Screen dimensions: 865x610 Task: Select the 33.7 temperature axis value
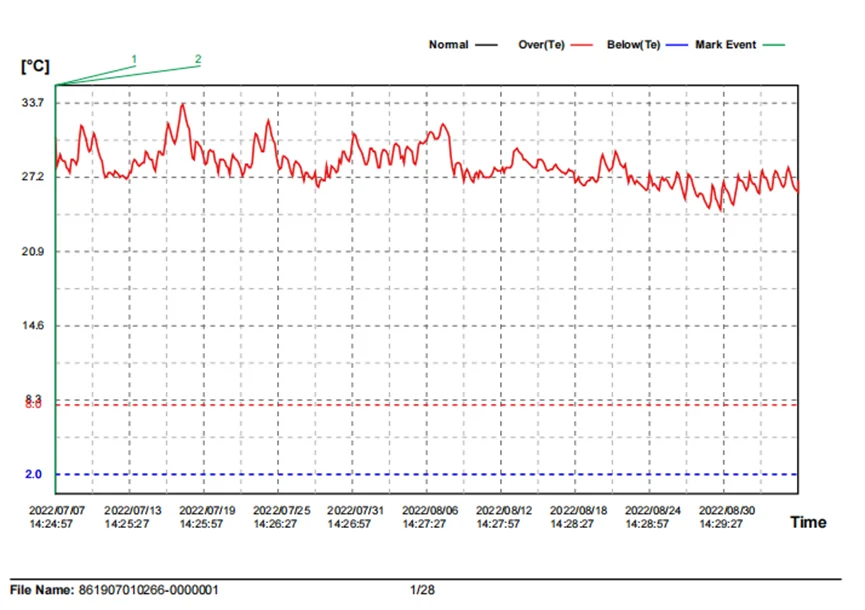coord(33,103)
